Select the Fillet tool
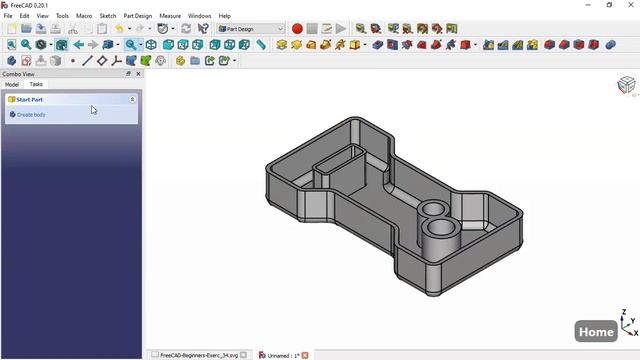Image resolution: width=640 pixels, height=360 pixels. (549, 45)
